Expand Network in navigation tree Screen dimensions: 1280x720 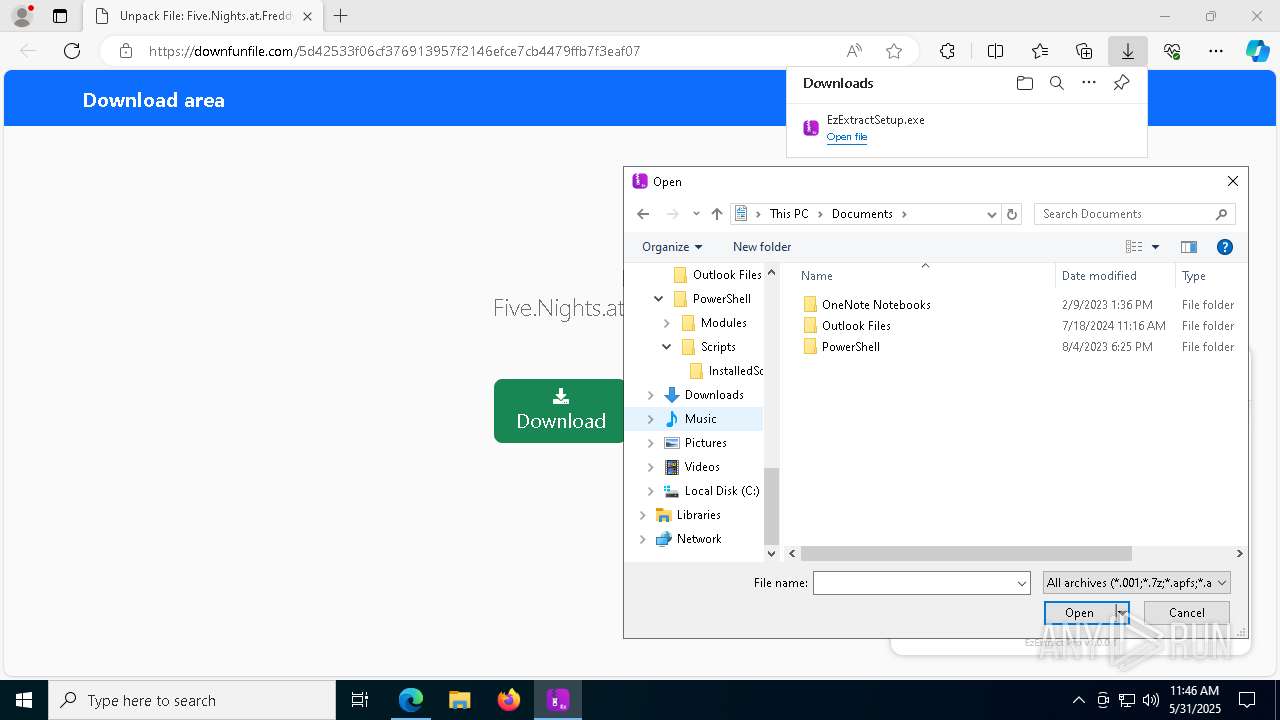643,539
